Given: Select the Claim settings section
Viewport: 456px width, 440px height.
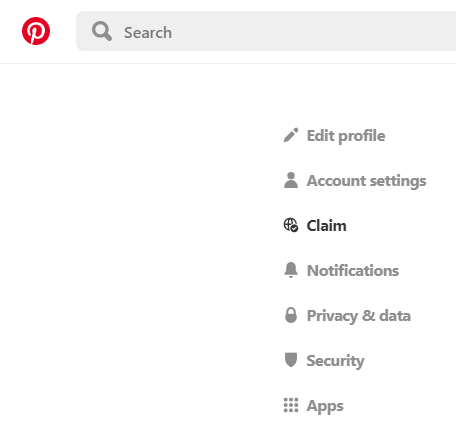Looking at the screenshot, I should [x=326, y=226].
